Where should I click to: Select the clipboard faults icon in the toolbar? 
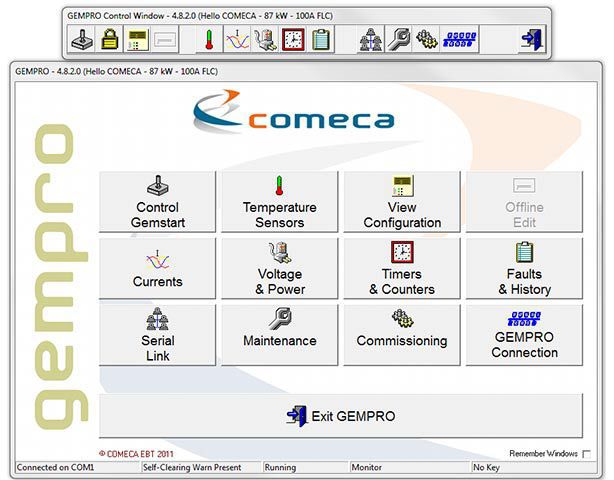click(321, 39)
